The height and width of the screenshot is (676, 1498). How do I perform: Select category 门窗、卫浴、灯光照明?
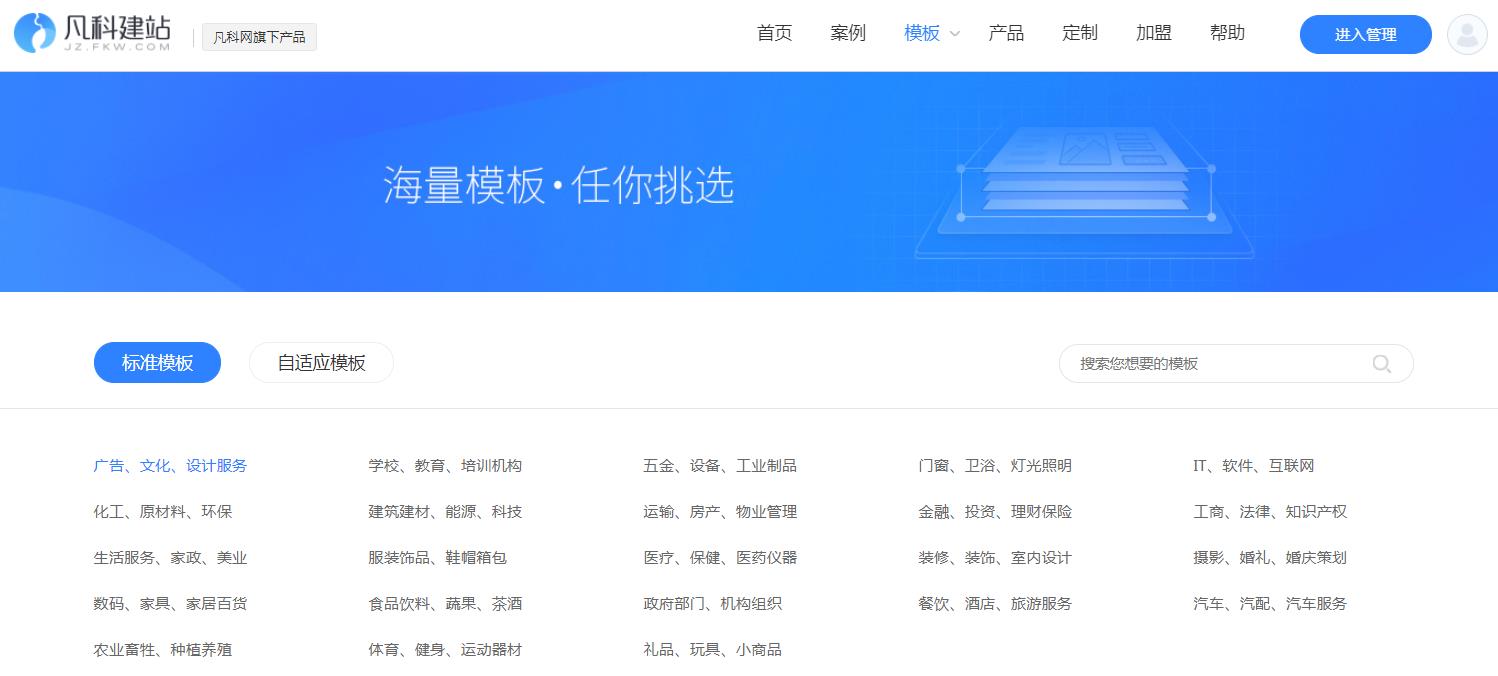point(995,466)
